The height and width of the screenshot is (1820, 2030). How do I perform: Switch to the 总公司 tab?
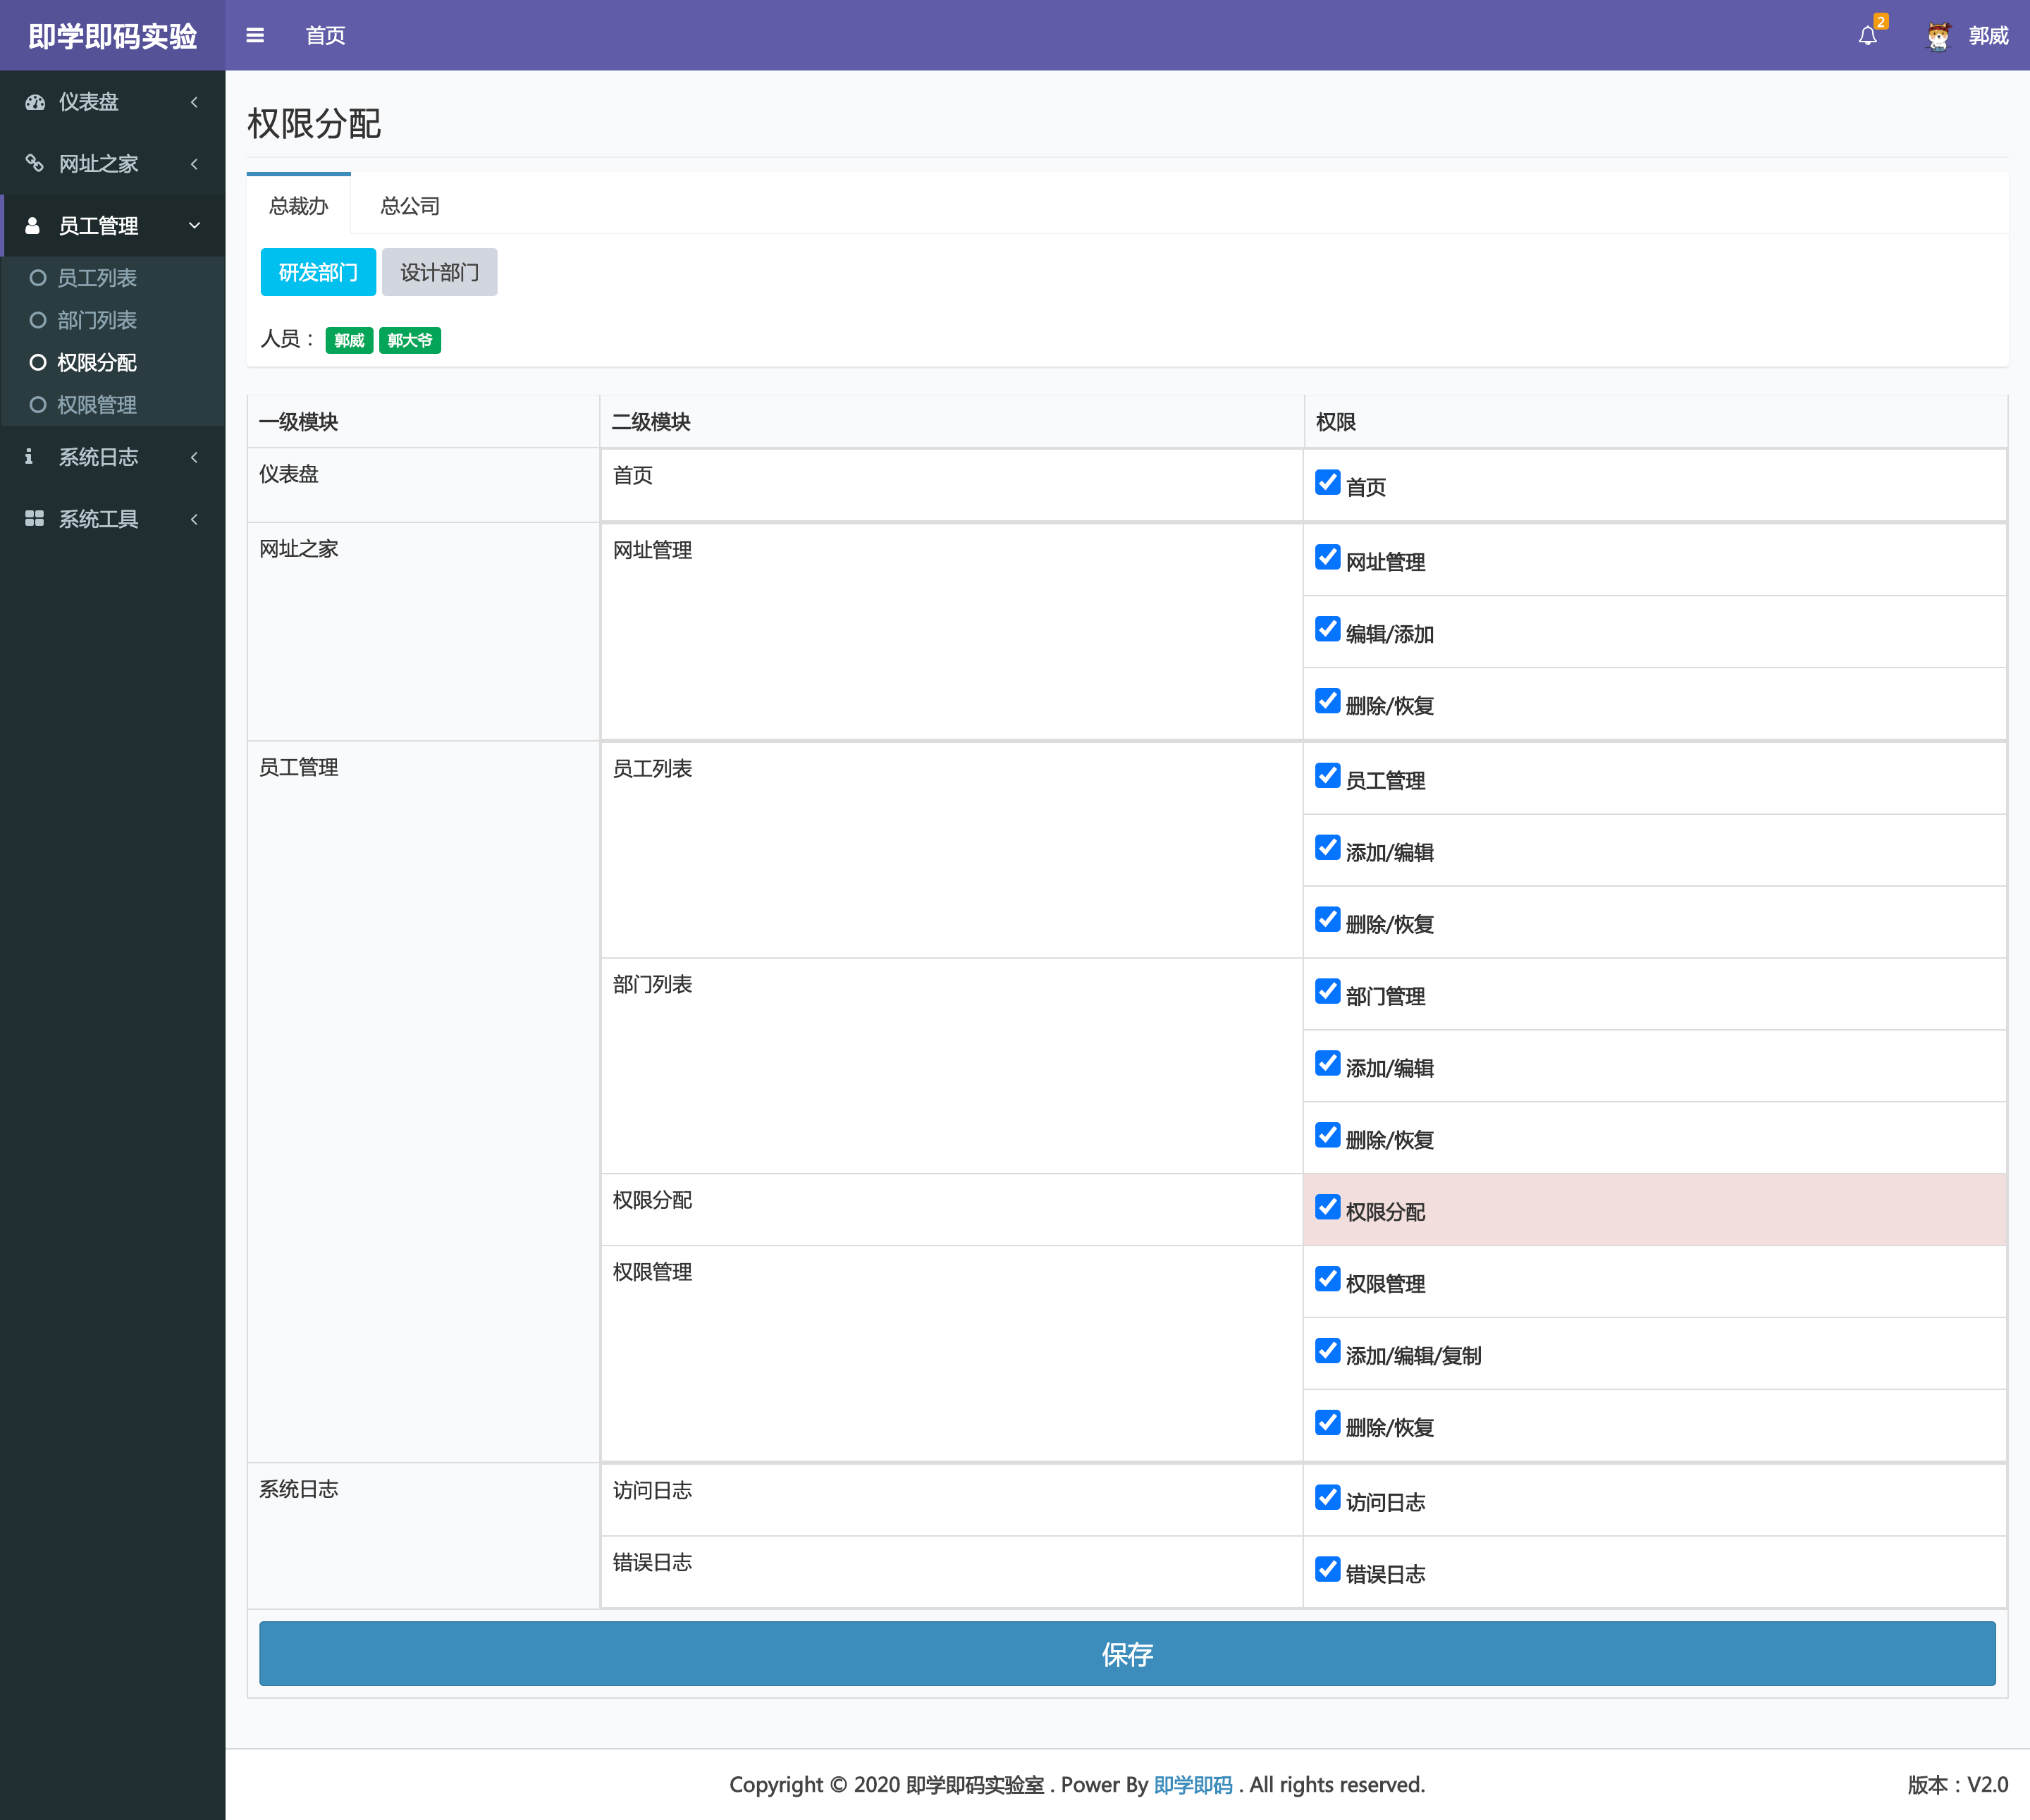click(x=410, y=206)
